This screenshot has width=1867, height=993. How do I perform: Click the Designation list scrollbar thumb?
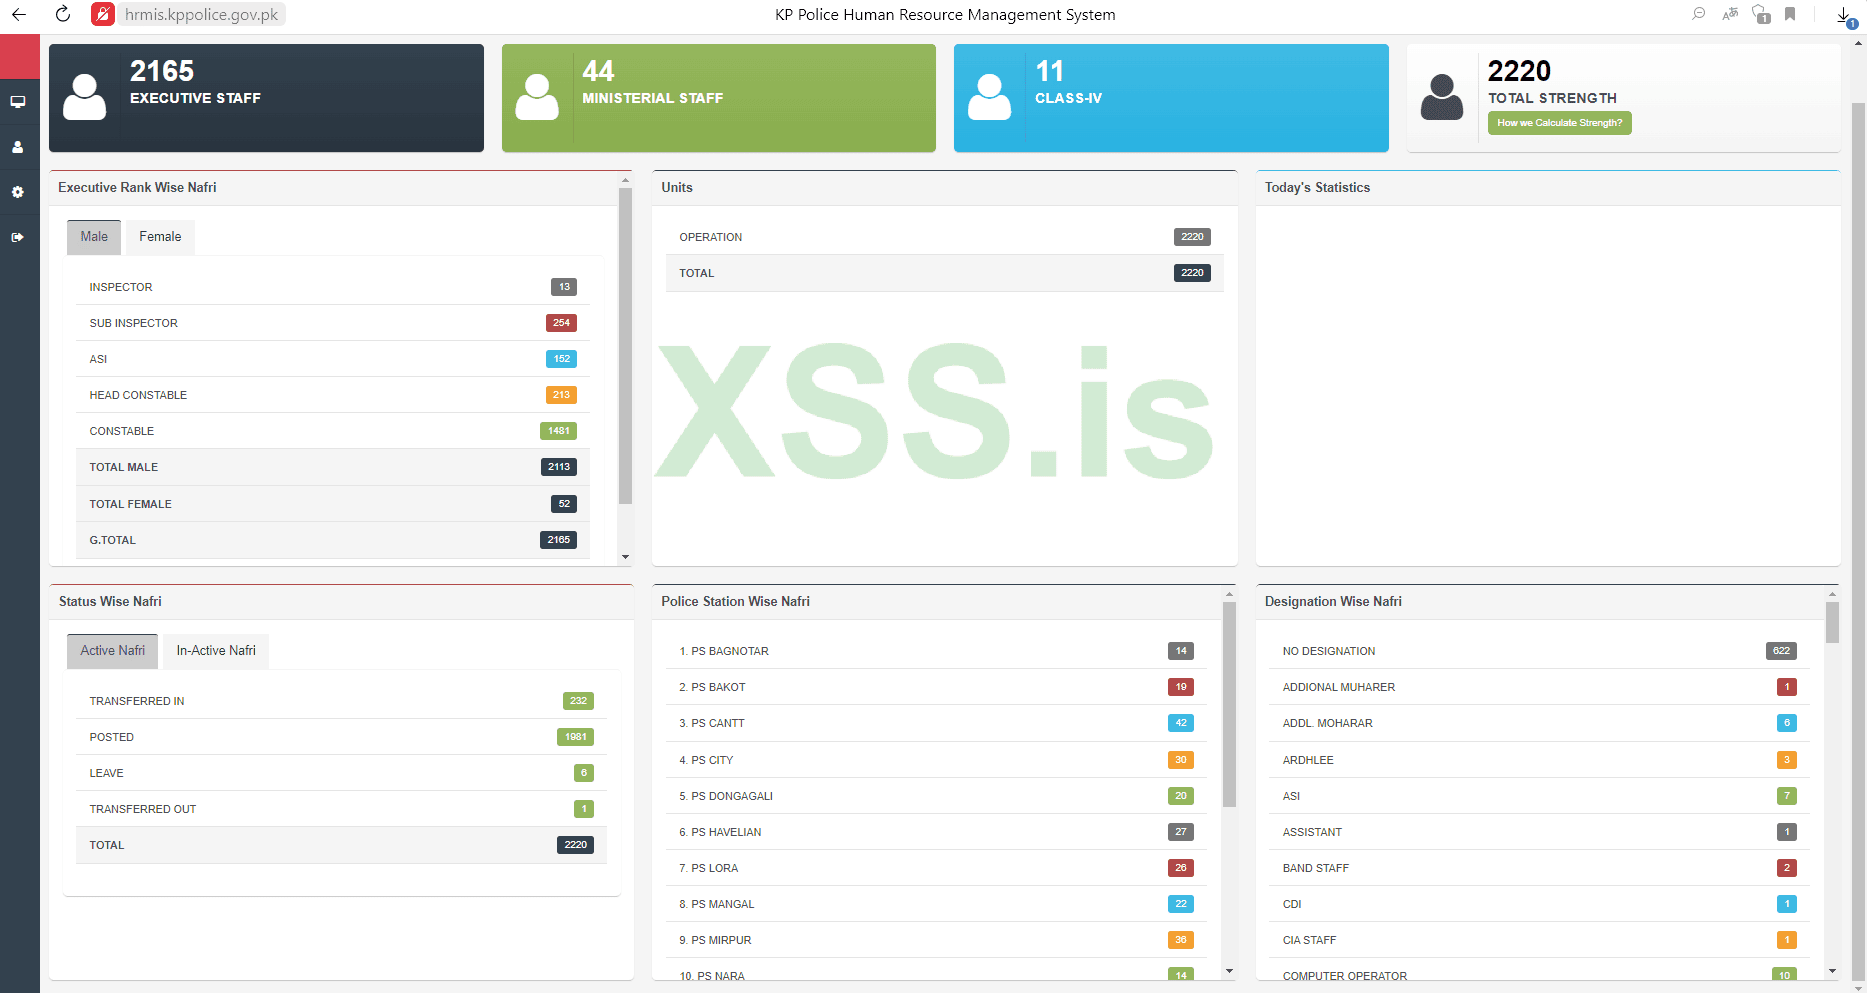tap(1832, 622)
